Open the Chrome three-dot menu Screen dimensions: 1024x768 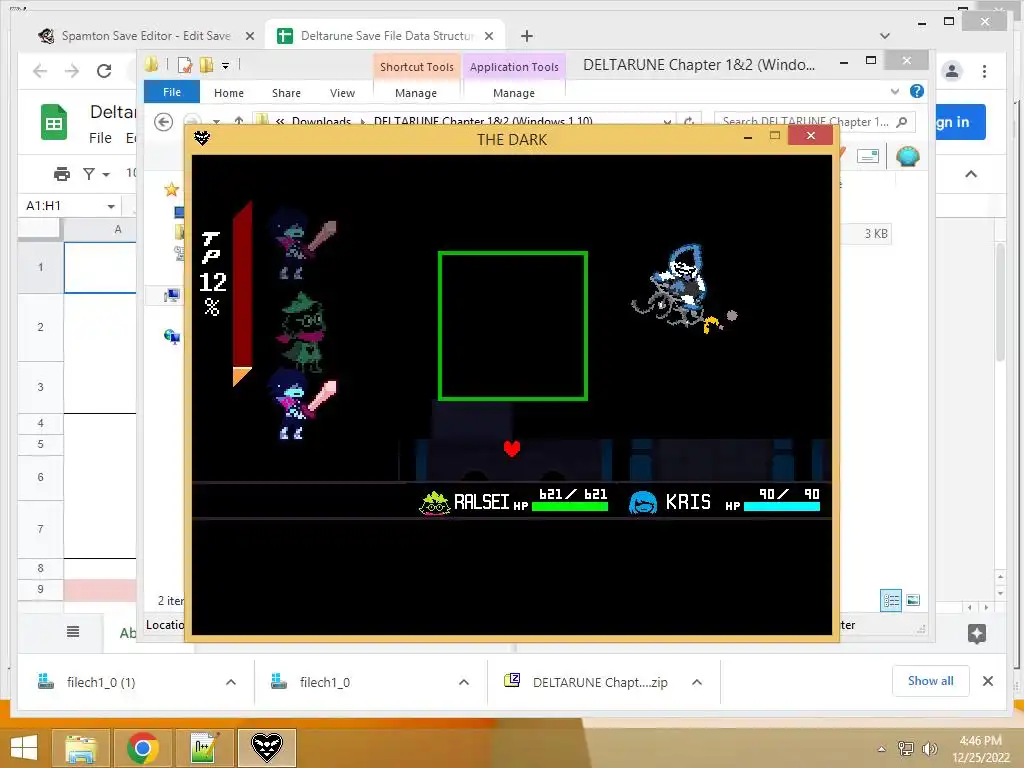point(984,71)
